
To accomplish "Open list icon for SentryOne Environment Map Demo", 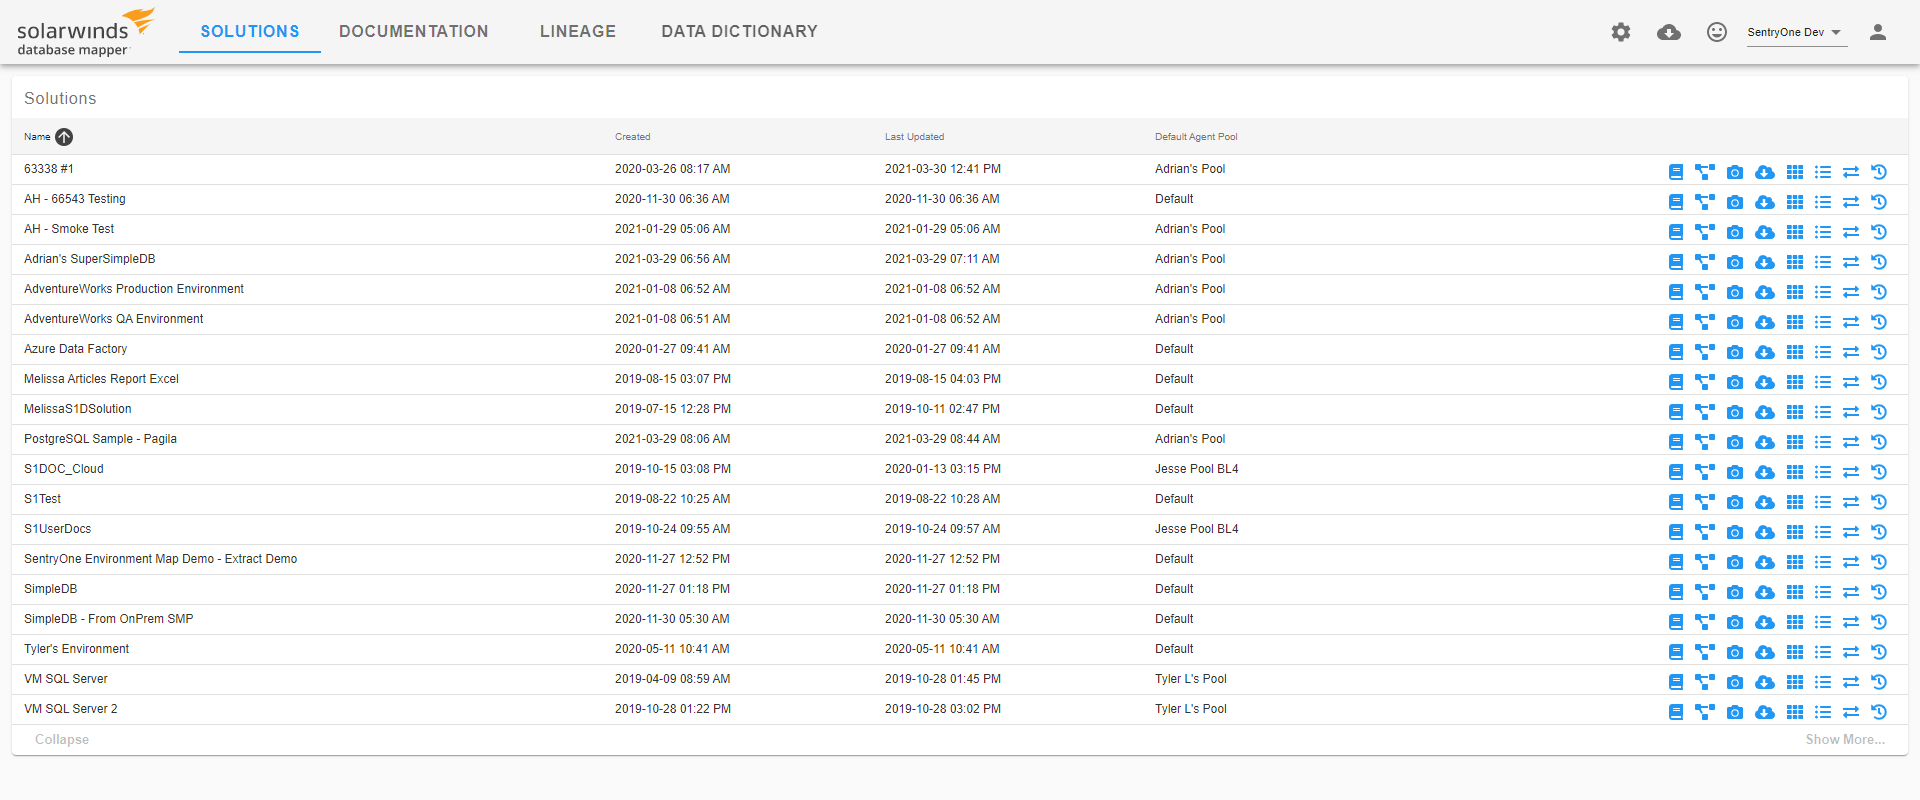I will 1823,562.
